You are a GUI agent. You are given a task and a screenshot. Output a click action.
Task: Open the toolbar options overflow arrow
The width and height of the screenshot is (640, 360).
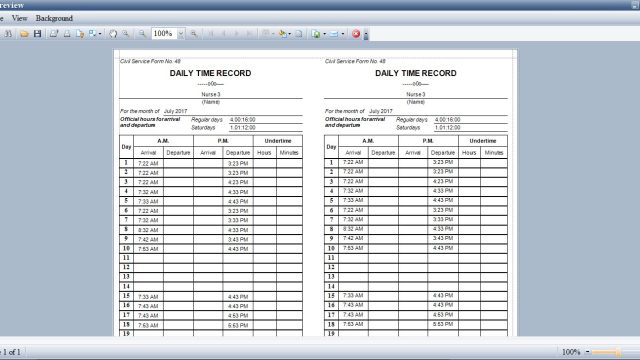(366, 35)
